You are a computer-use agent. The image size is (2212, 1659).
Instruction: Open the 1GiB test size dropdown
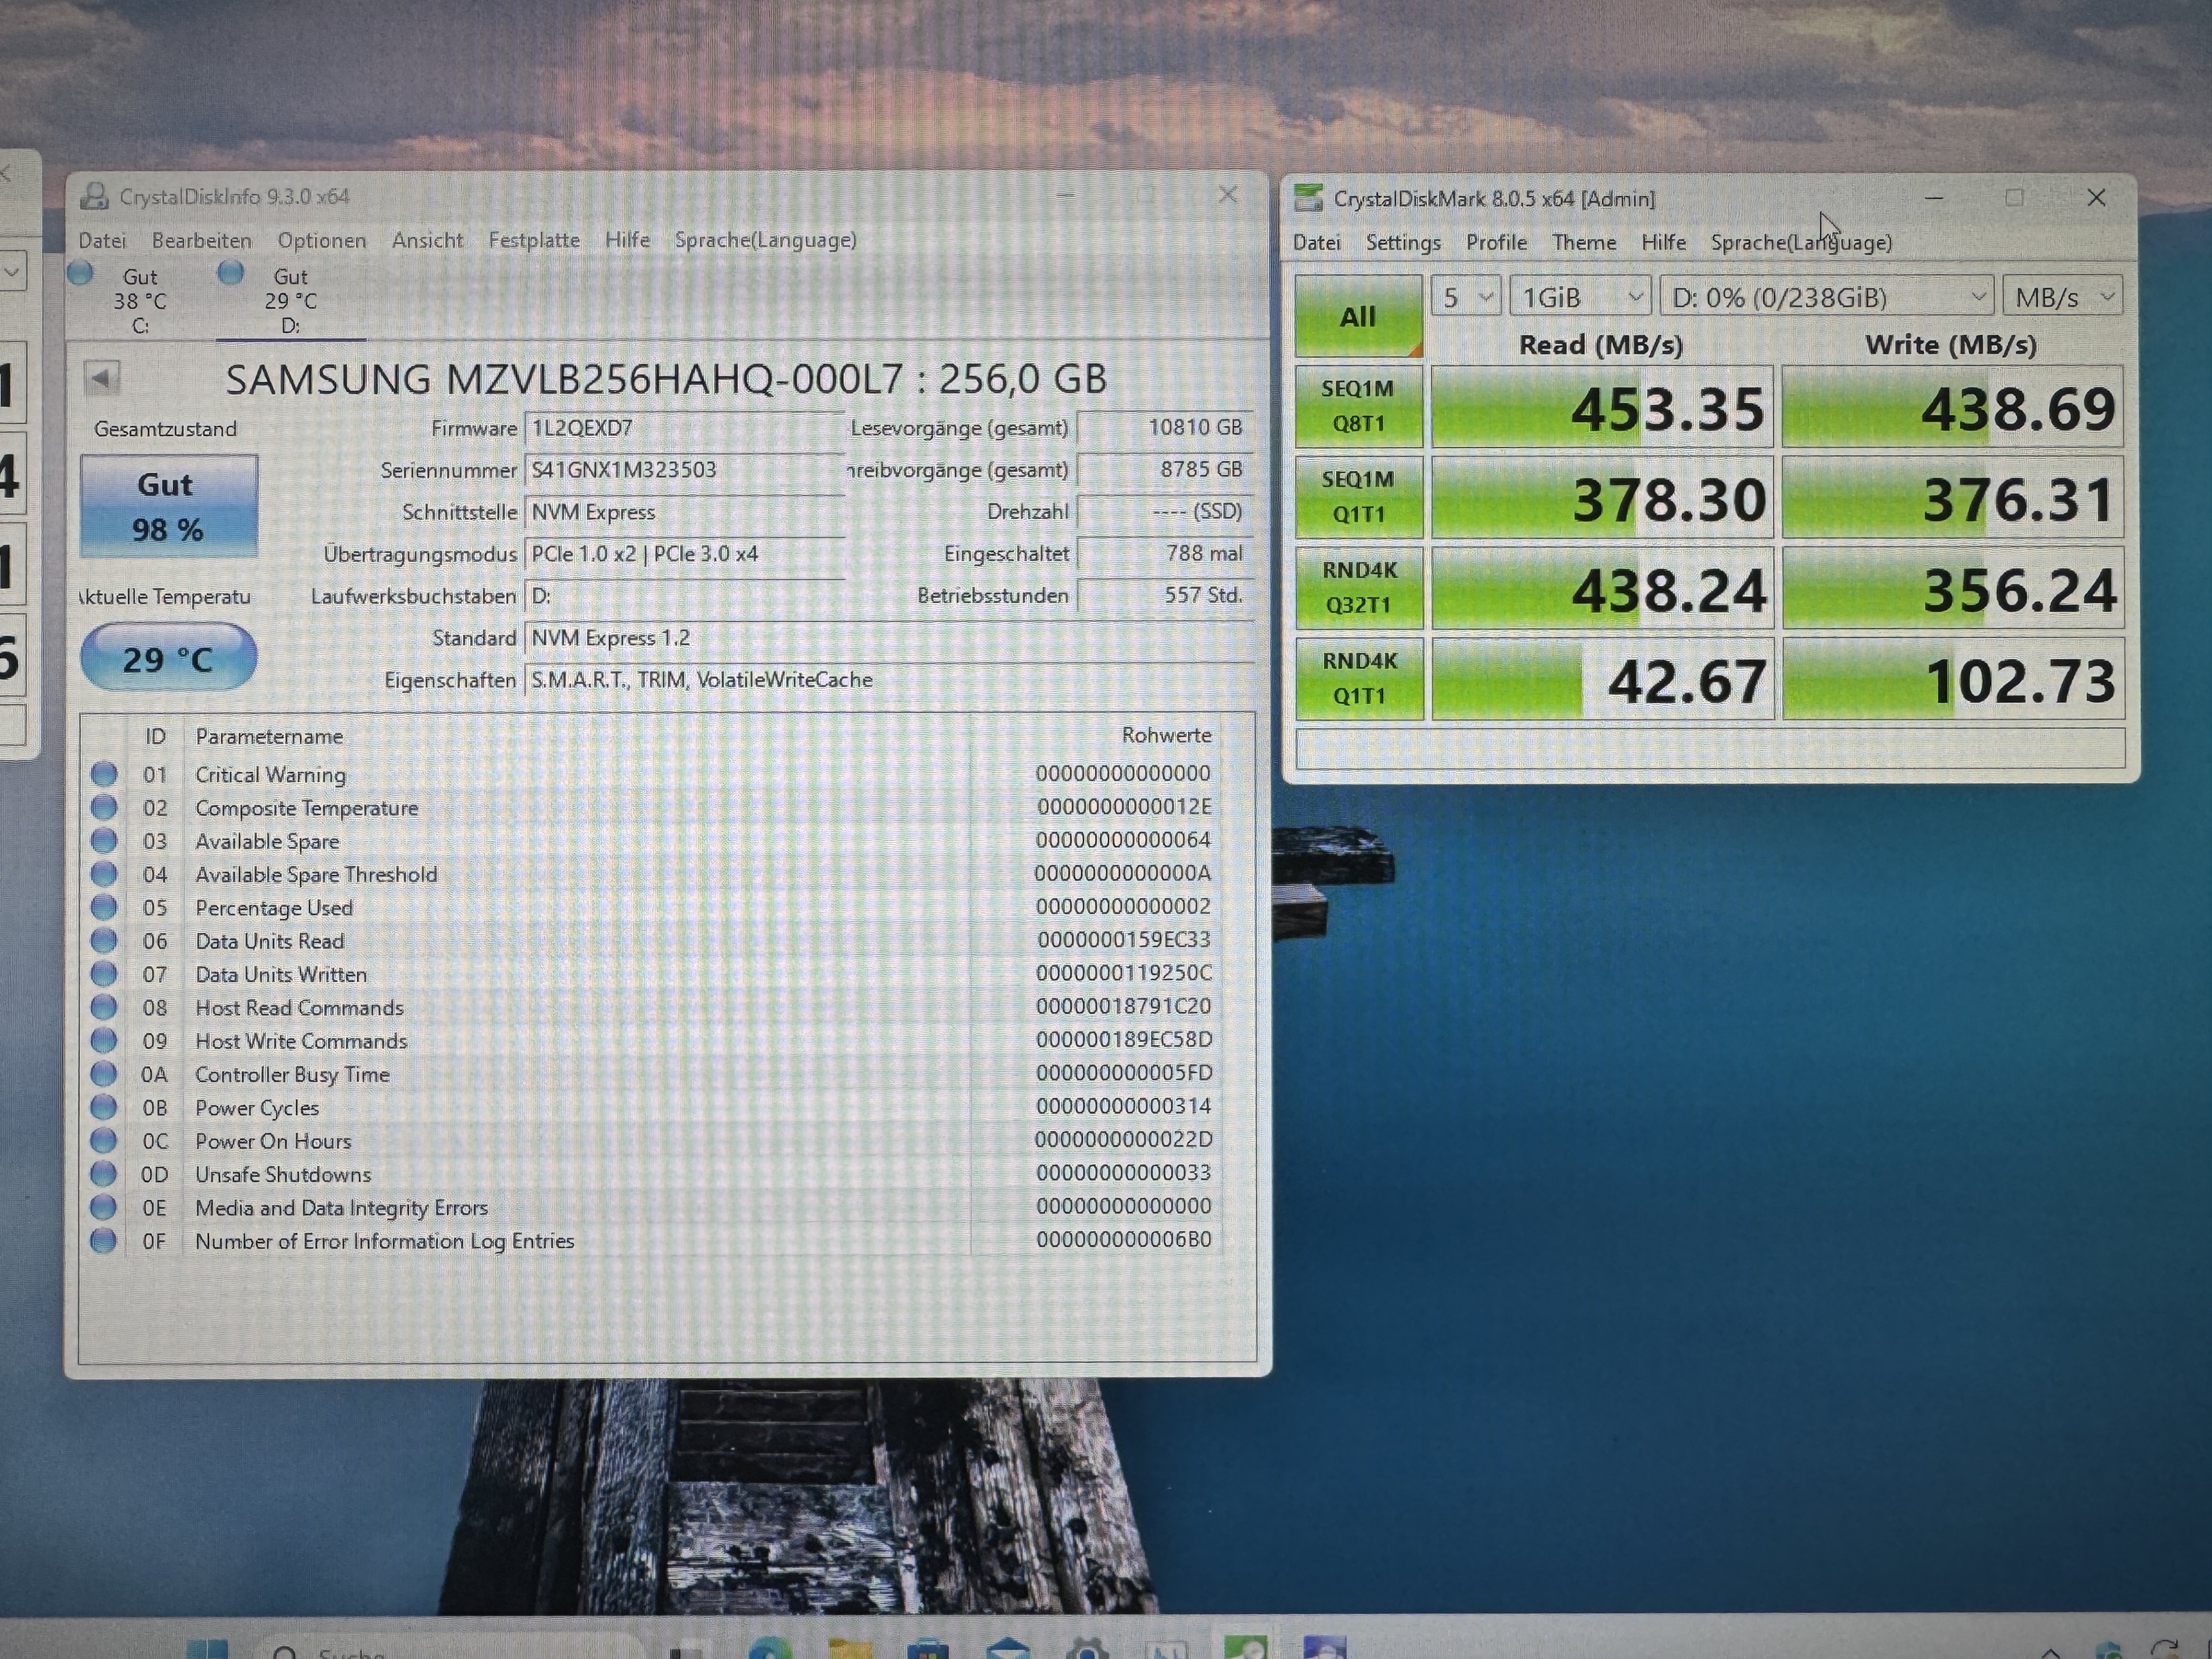coord(1579,297)
